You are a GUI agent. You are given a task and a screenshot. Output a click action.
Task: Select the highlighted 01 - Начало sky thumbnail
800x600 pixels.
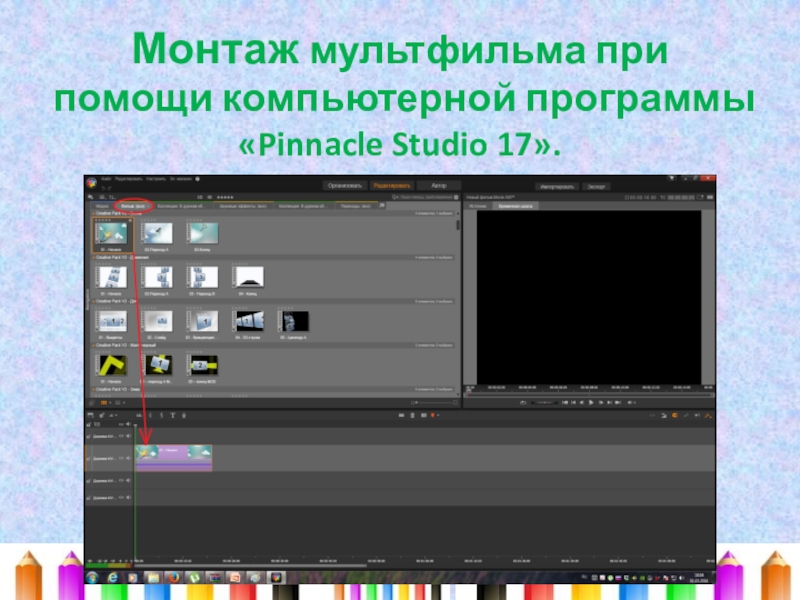[112, 235]
